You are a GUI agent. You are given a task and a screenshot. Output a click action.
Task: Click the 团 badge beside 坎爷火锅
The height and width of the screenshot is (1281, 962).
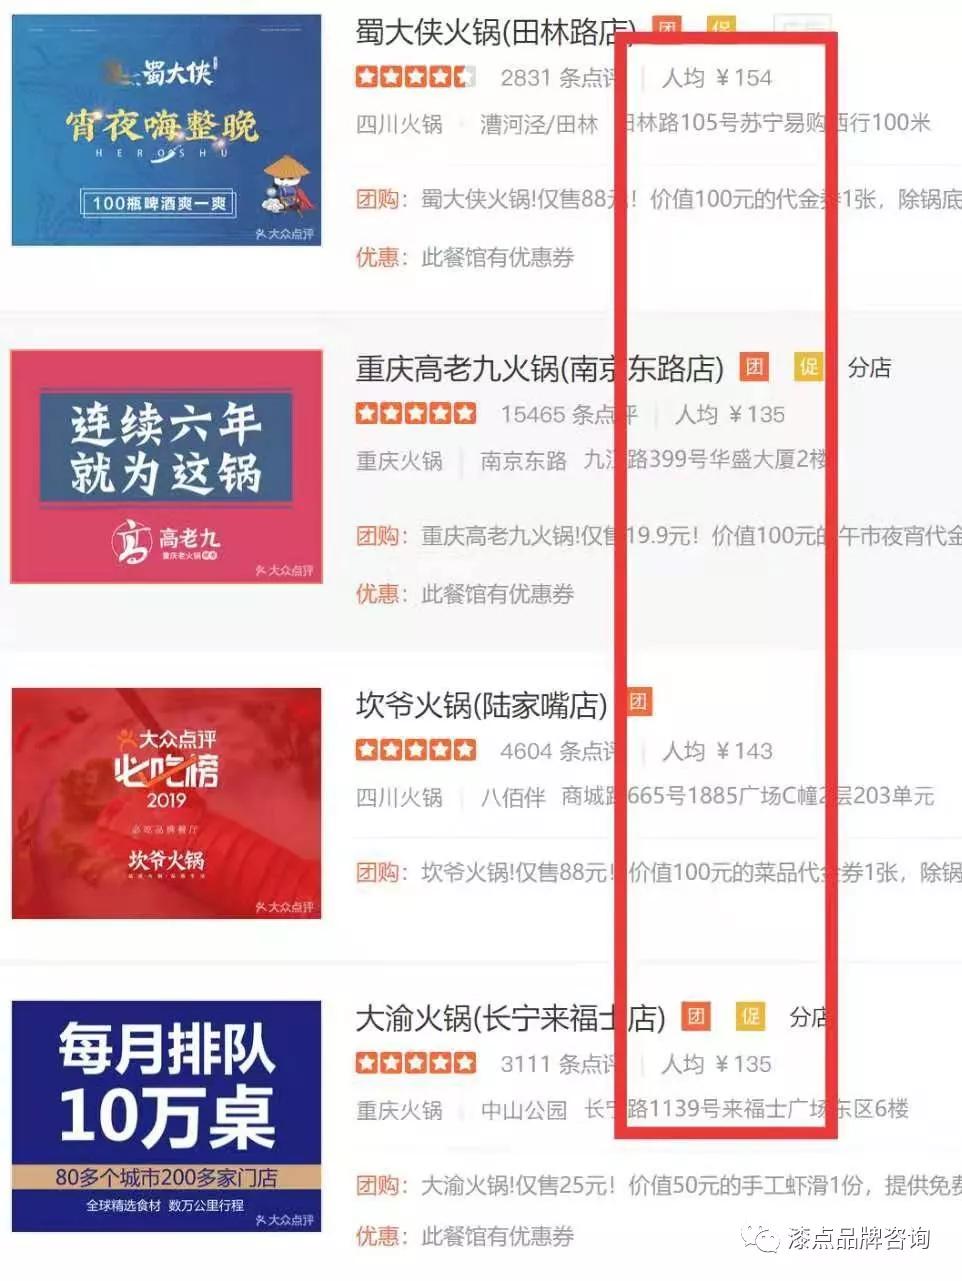tap(638, 702)
